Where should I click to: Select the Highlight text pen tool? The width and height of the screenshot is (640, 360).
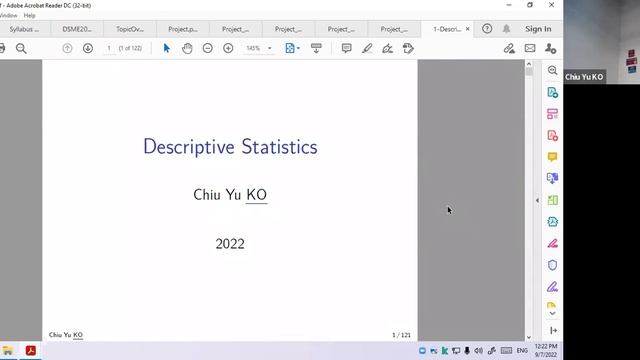367,48
